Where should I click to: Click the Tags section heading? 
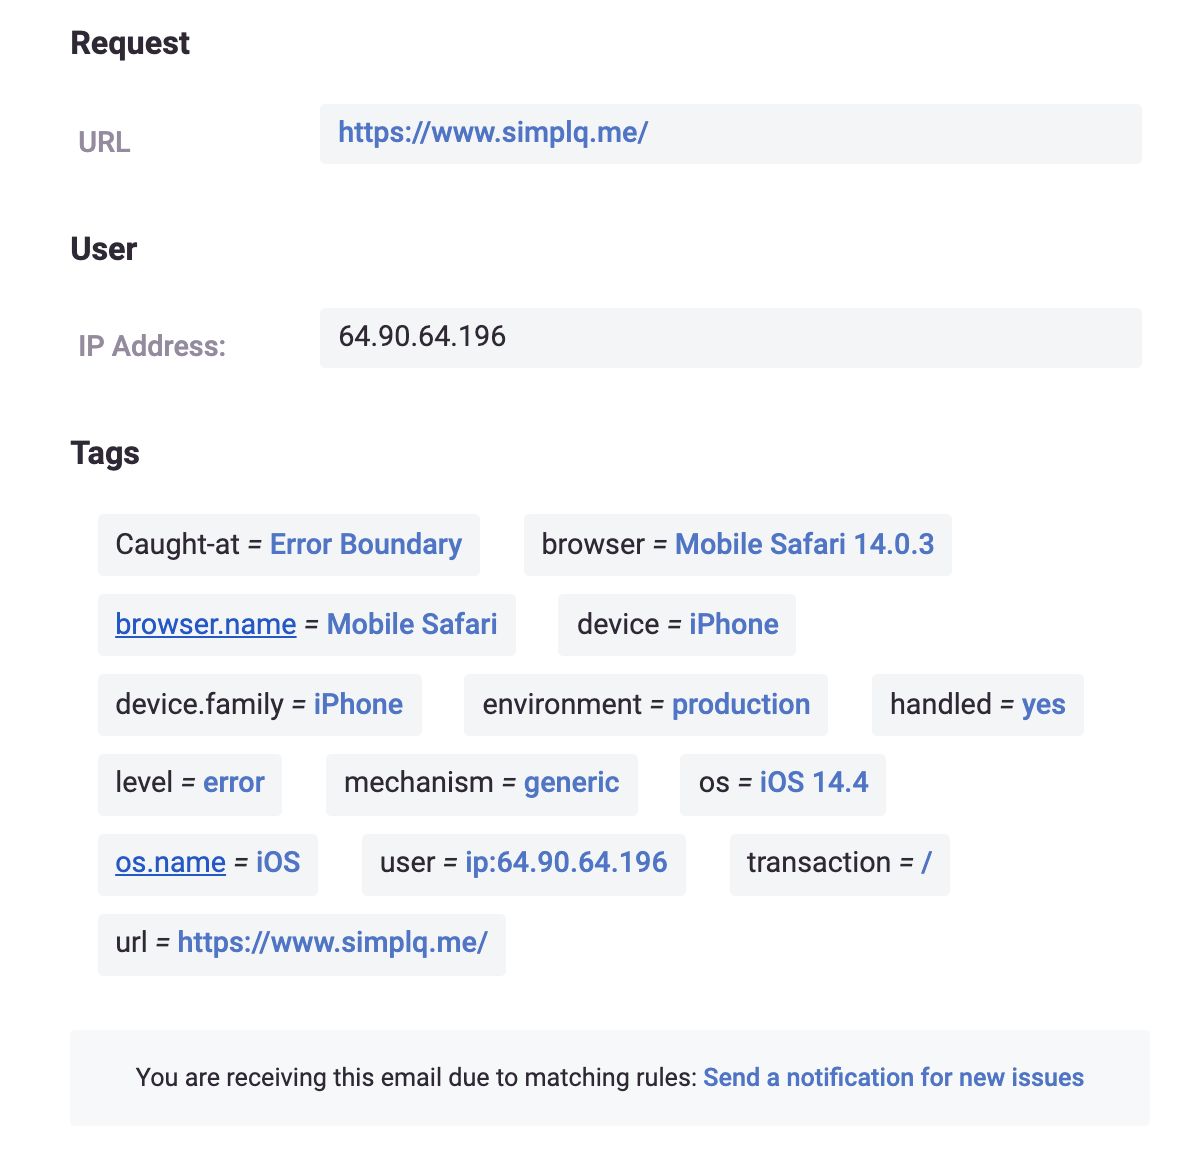click(x=105, y=452)
